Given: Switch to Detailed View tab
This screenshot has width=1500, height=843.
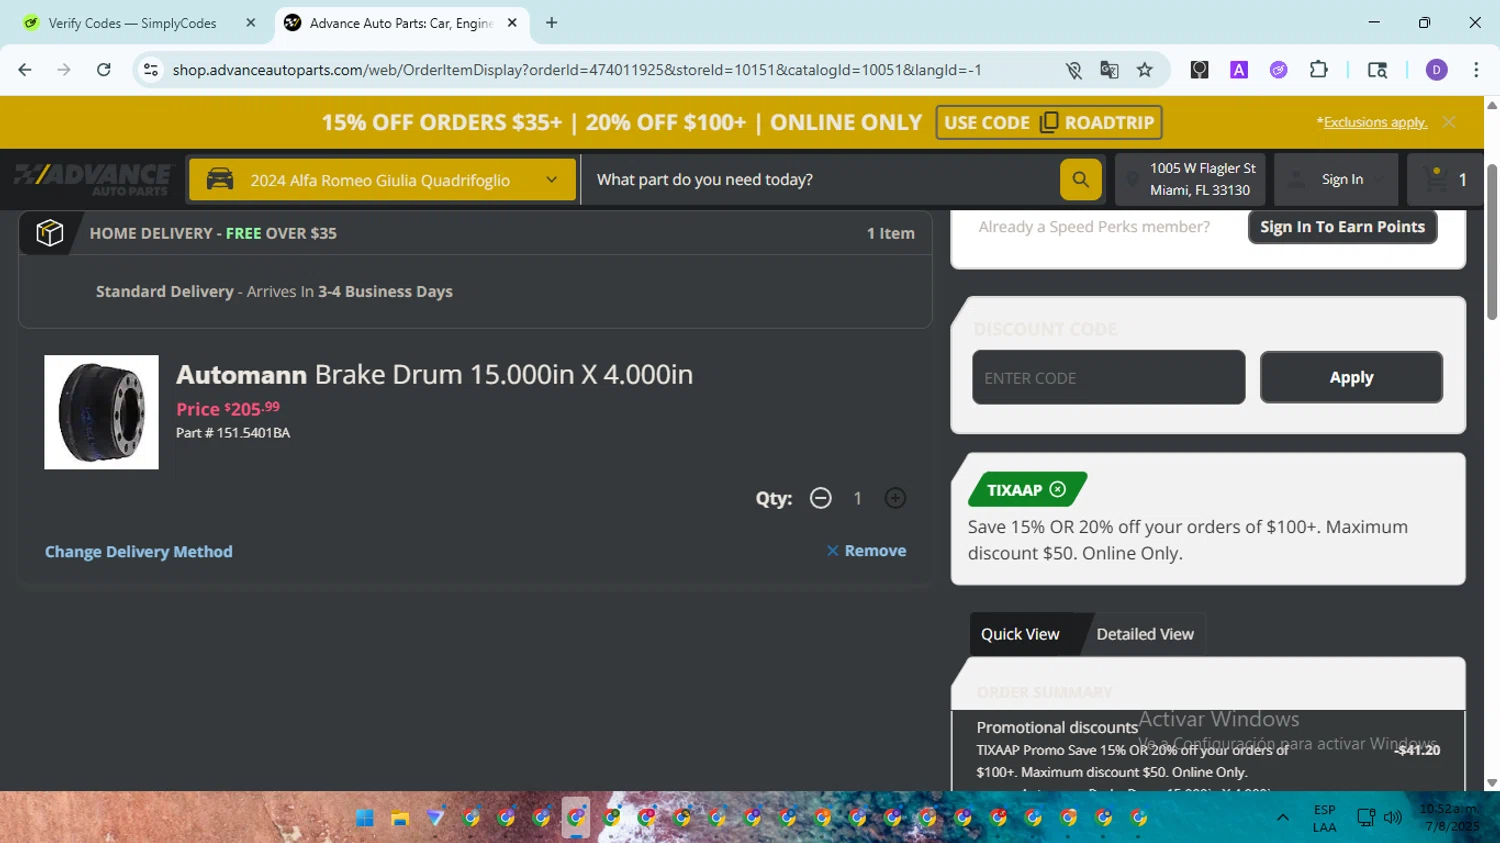Looking at the screenshot, I should (x=1145, y=634).
